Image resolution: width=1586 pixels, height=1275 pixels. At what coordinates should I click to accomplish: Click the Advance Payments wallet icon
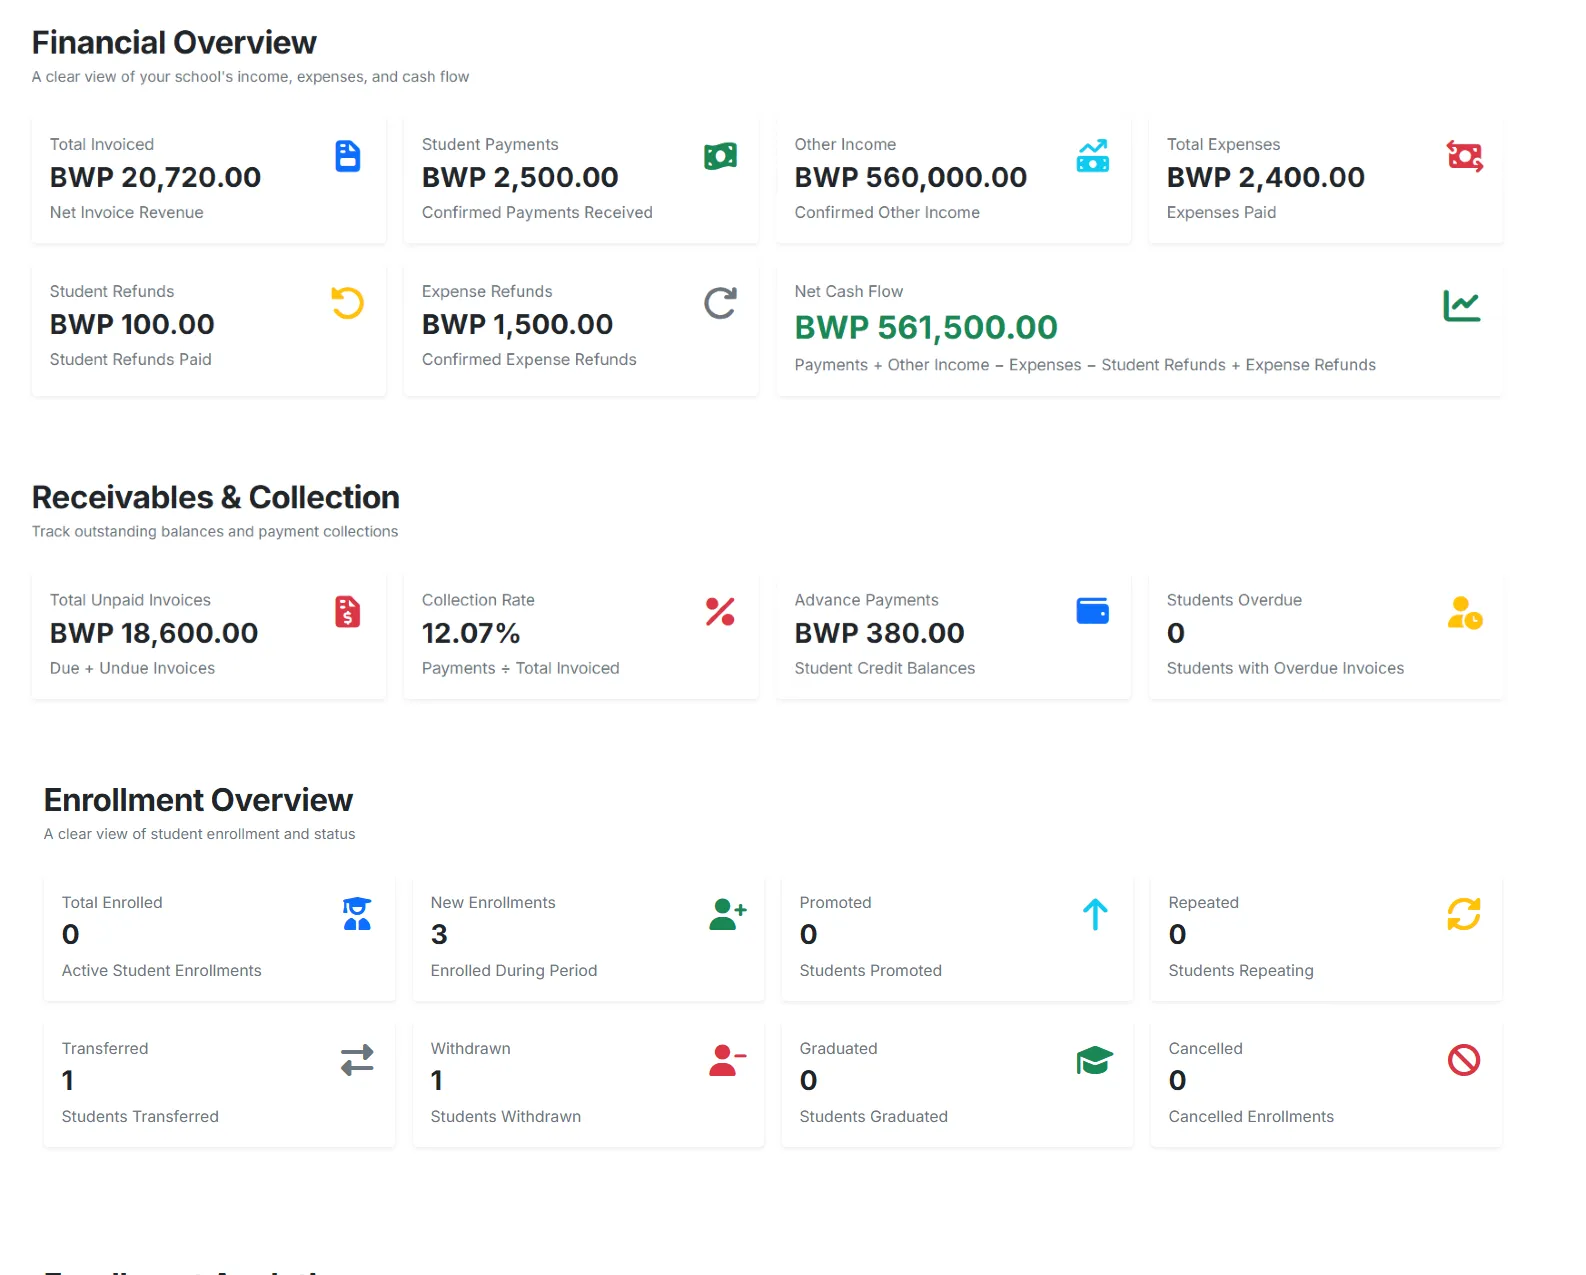coord(1092,611)
